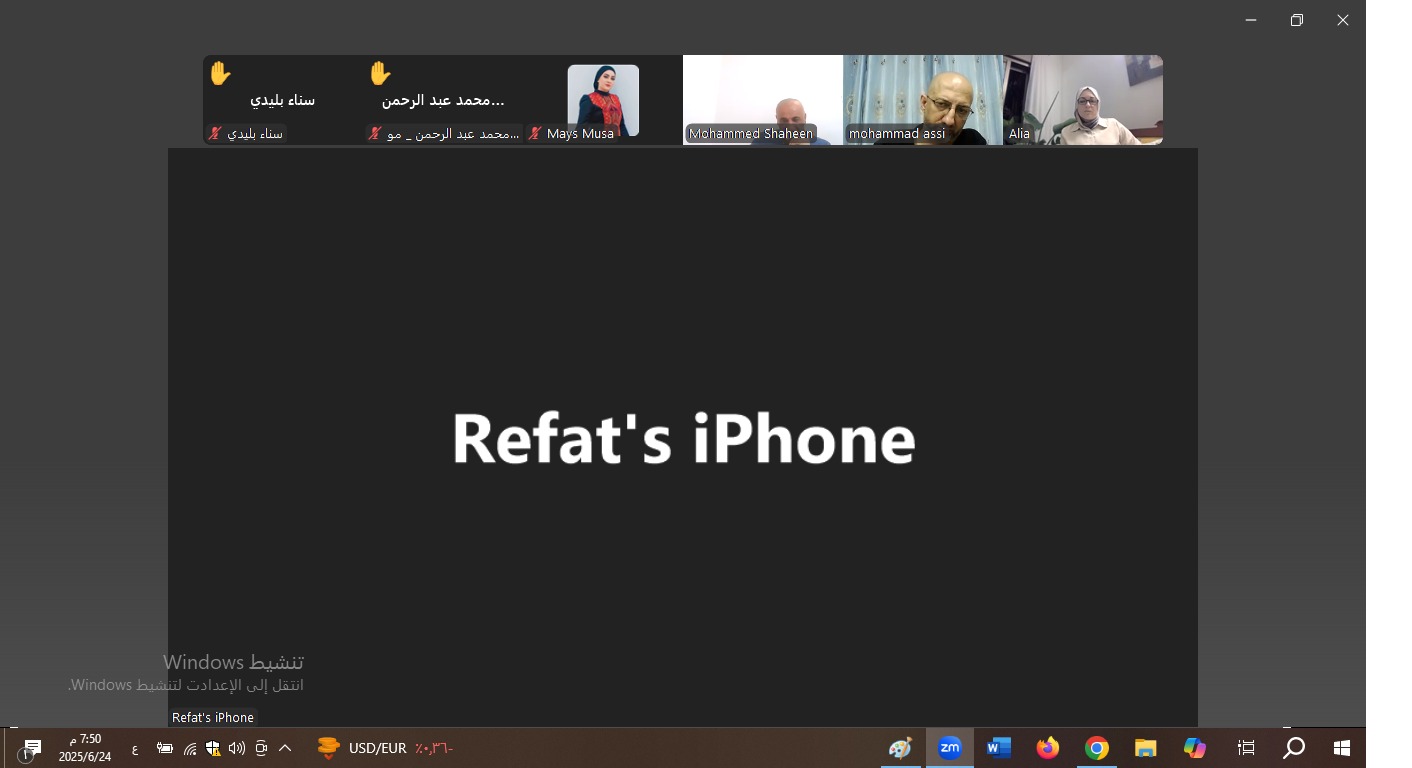Open Firefox from the taskbar
The image size is (1412, 768).
(x=1047, y=748)
